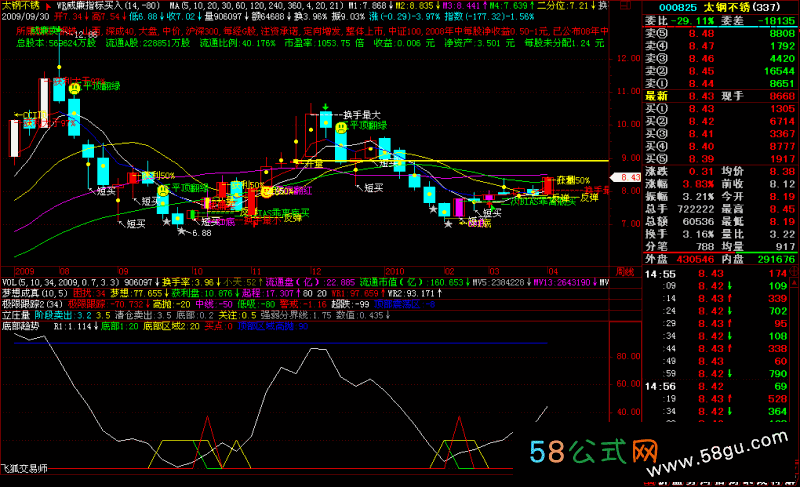Click the 市盈率:1053.75 倍 text

324,43
